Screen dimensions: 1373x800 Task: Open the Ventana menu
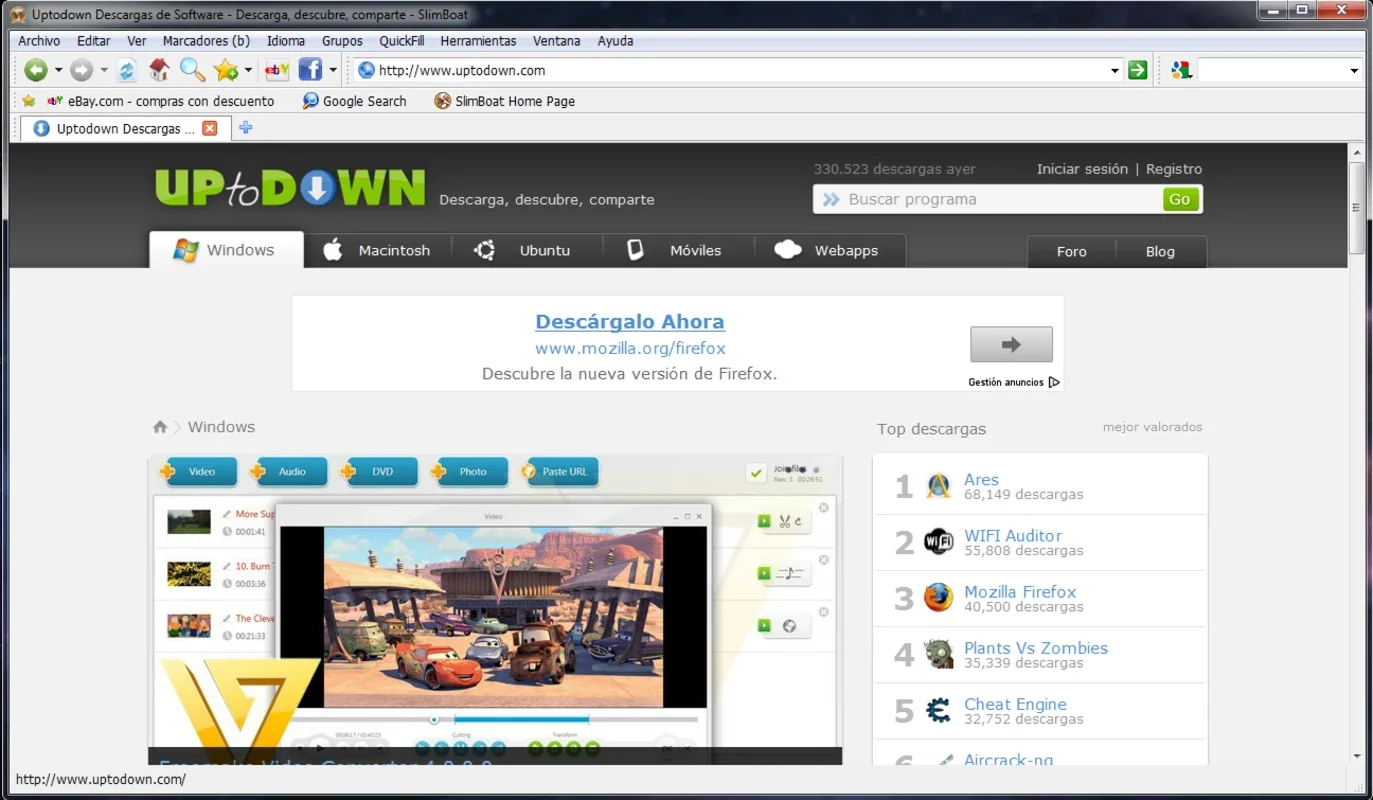pyautogui.click(x=557, y=41)
